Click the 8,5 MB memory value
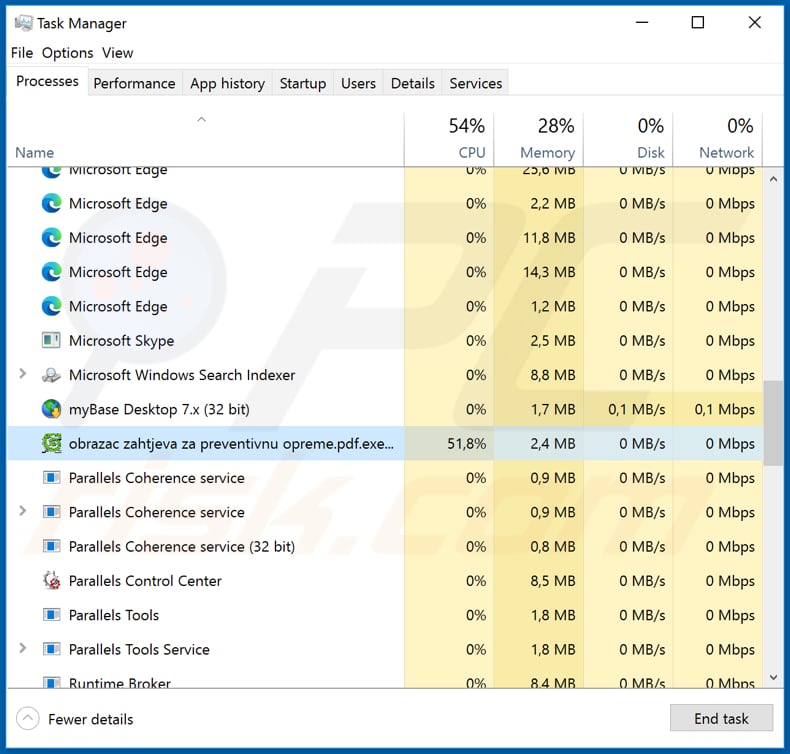 553,581
